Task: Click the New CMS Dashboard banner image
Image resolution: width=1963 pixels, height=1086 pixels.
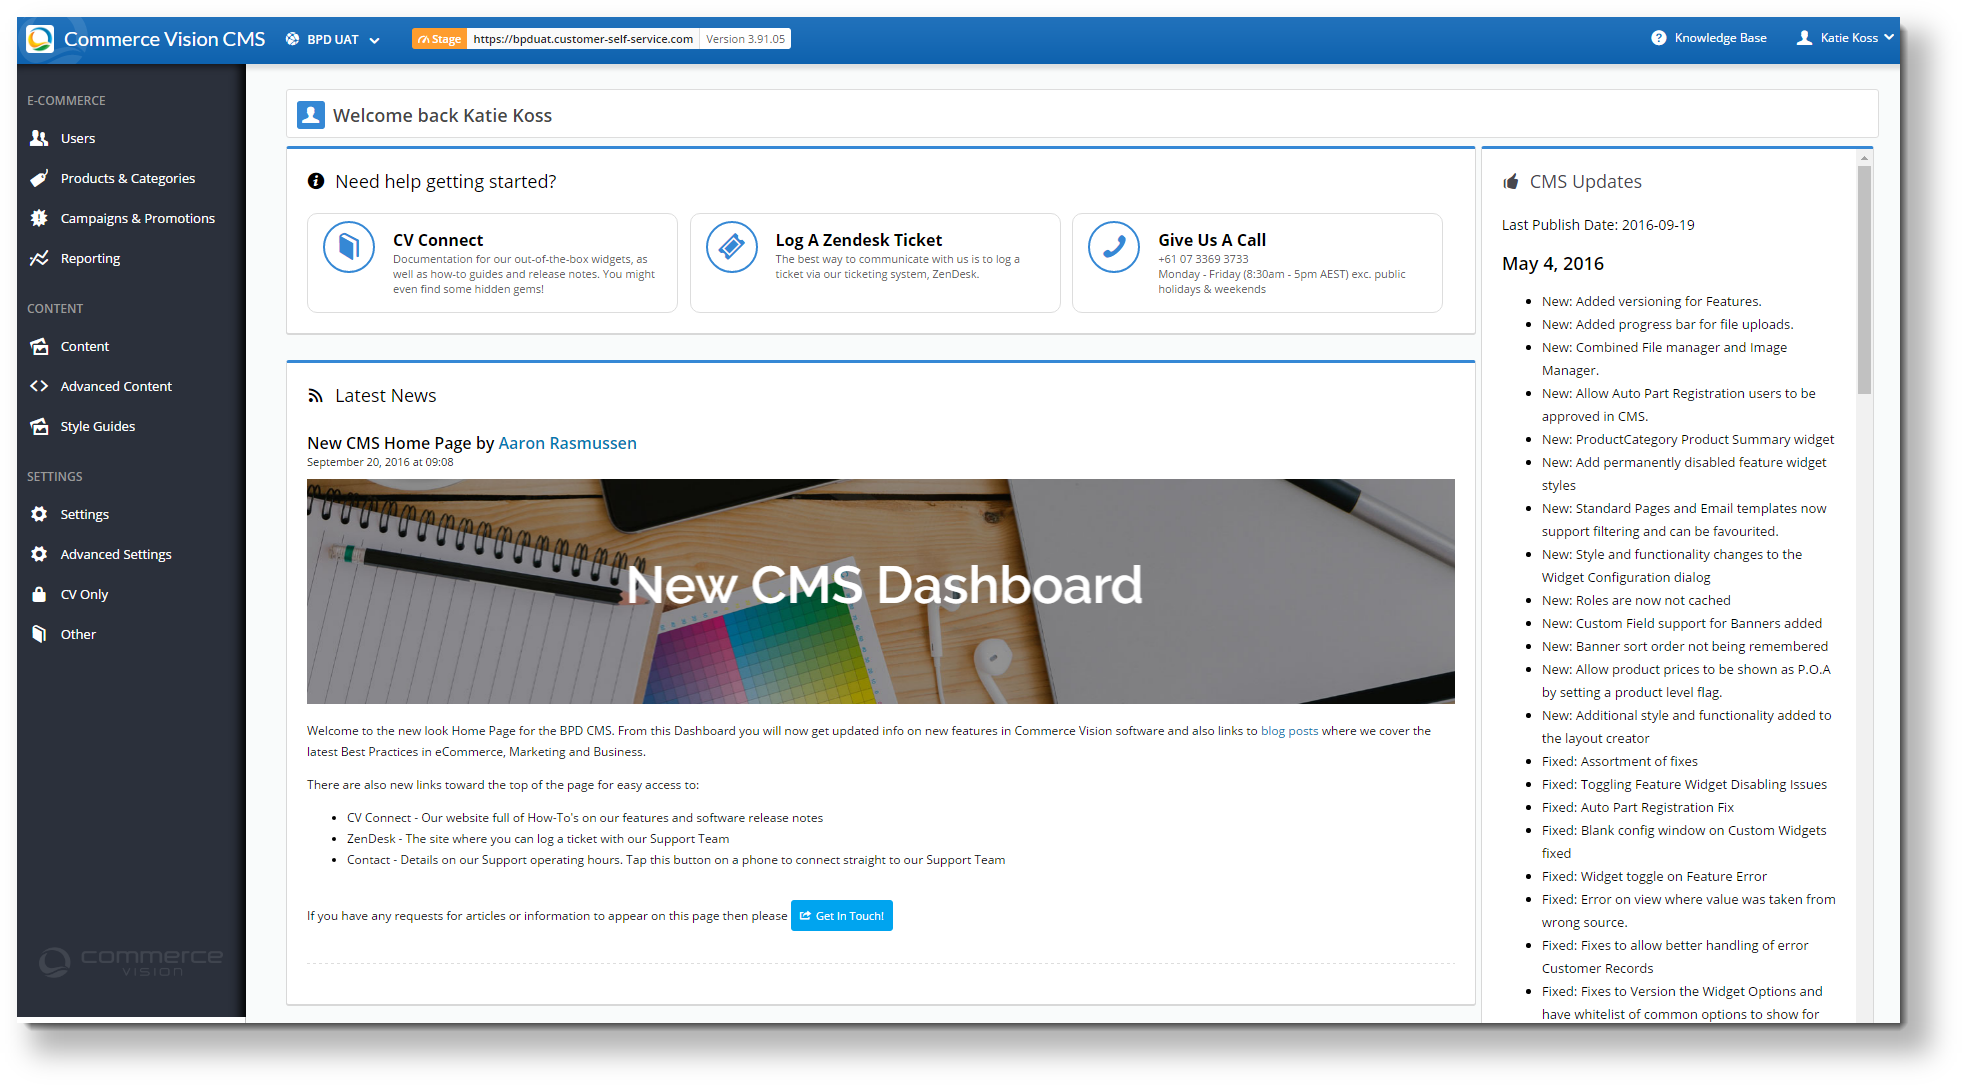Action: tap(881, 591)
